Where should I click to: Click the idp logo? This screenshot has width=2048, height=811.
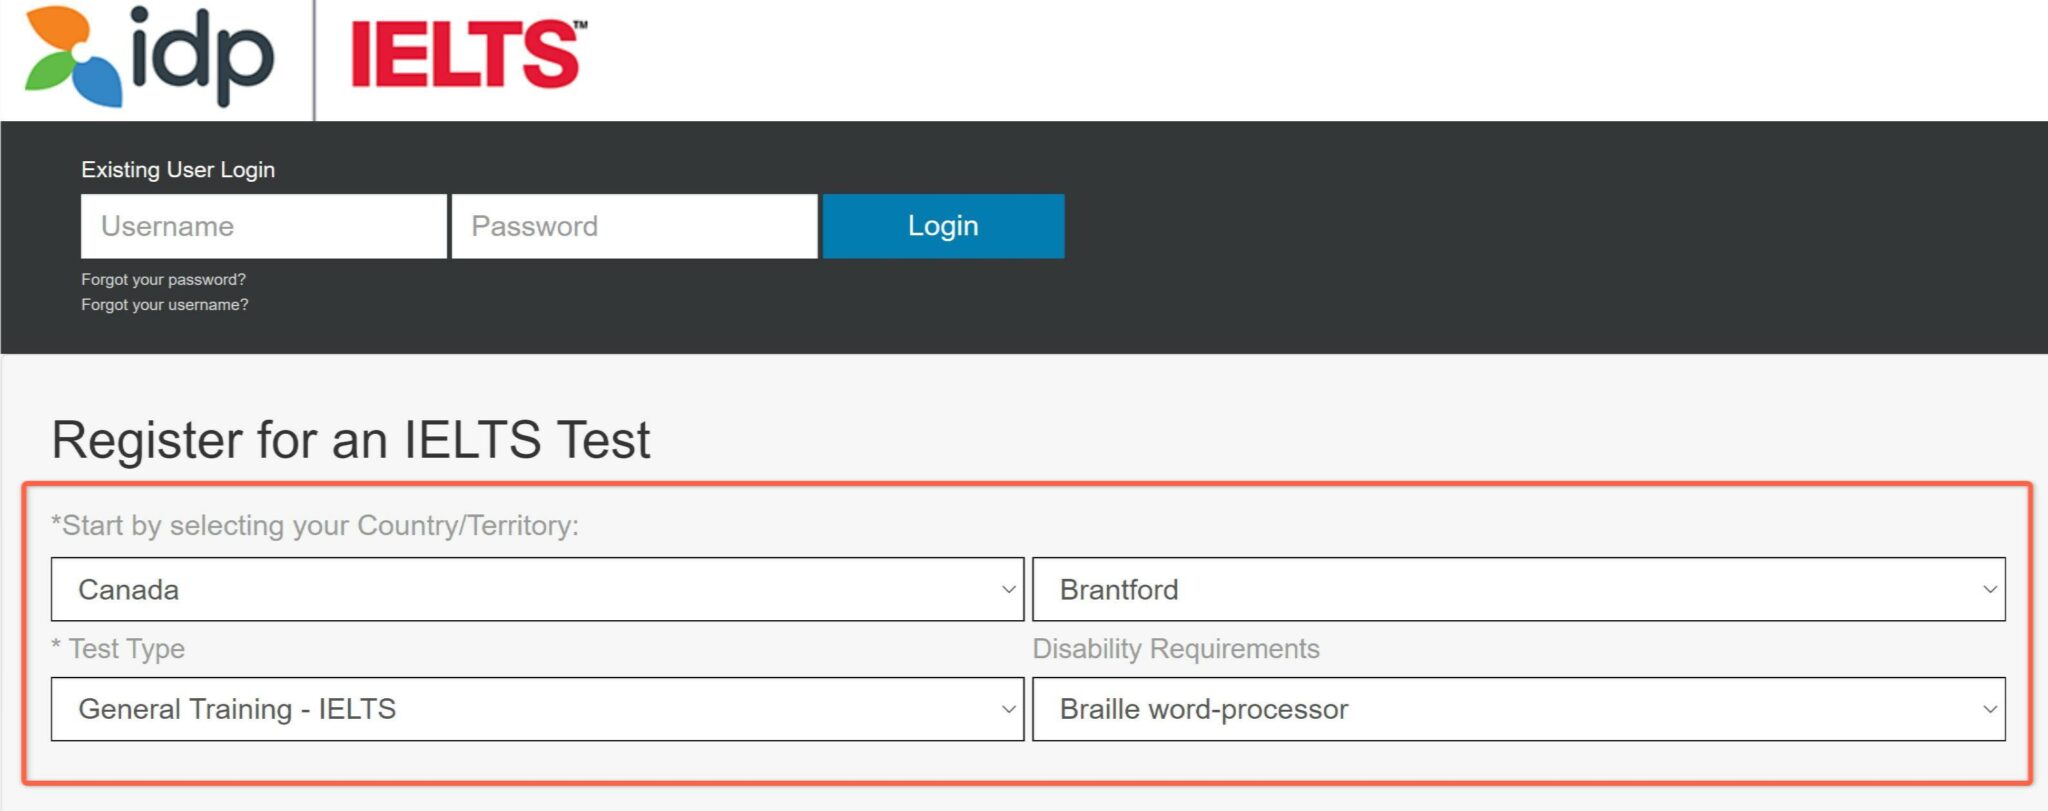pyautogui.click(x=148, y=56)
